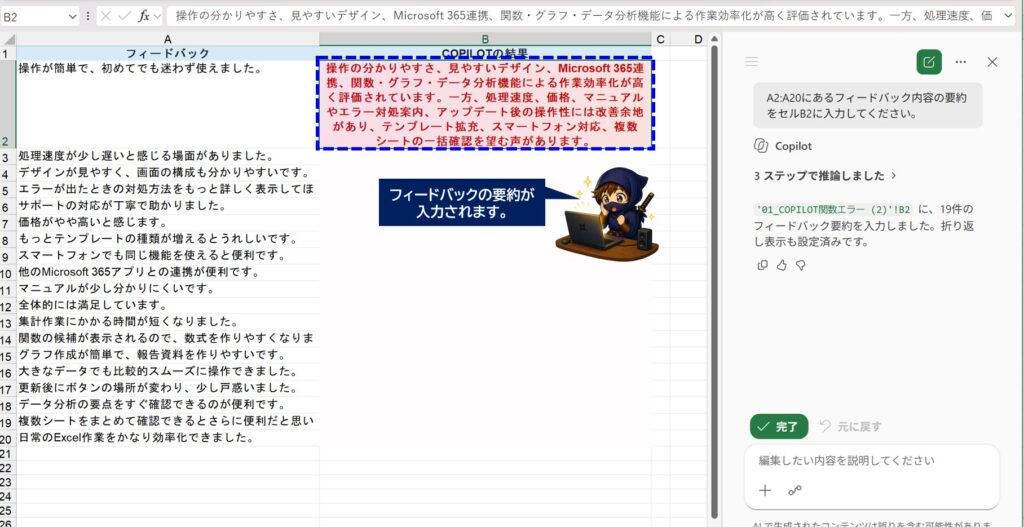The height and width of the screenshot is (527, 1024).
Task: Select cell 集計作業にかかる時間が短くなりました。
Action: (x=168, y=322)
